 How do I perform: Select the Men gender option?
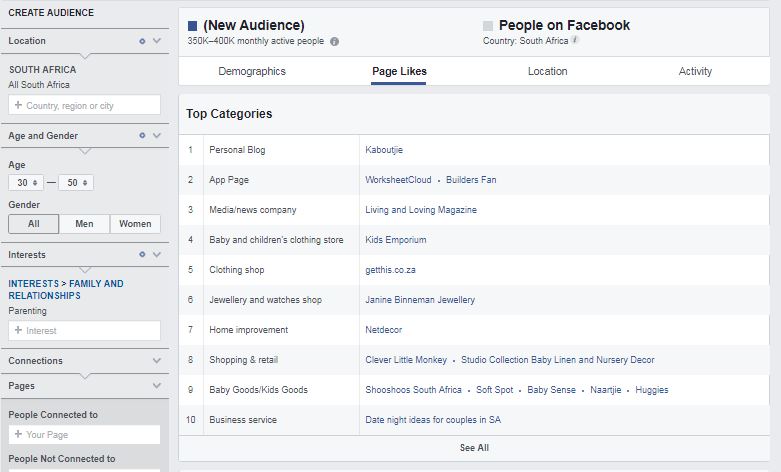(84, 224)
